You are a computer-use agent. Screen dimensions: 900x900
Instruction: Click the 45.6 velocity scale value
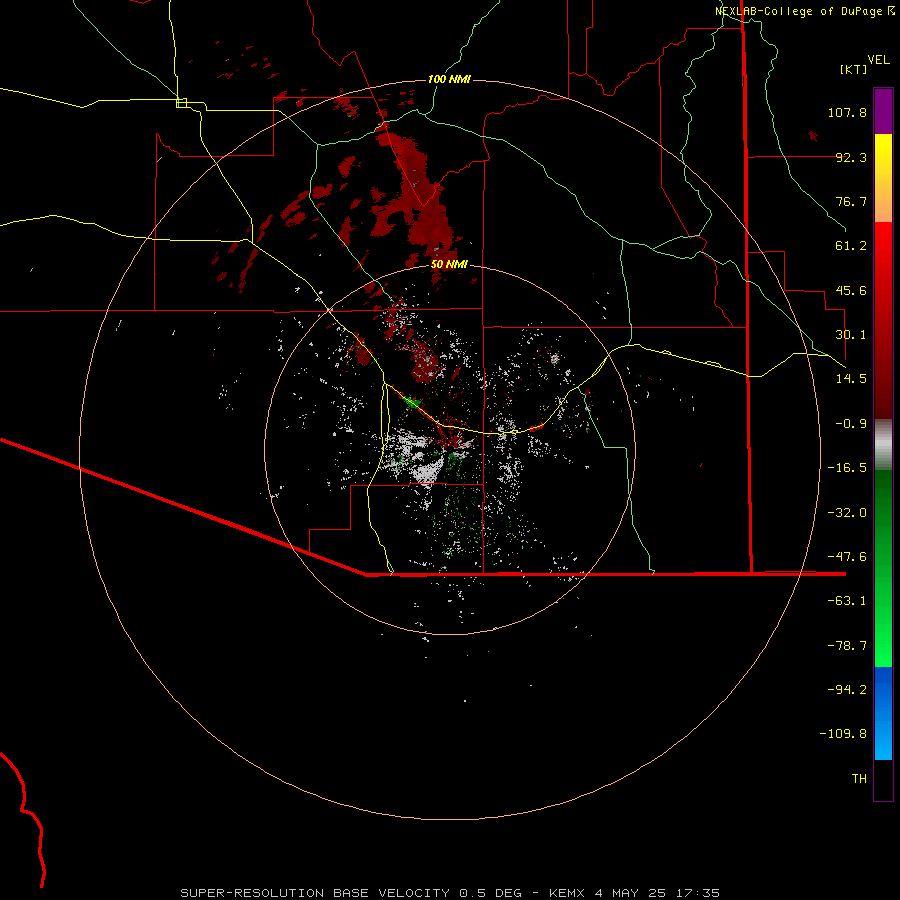(x=851, y=290)
